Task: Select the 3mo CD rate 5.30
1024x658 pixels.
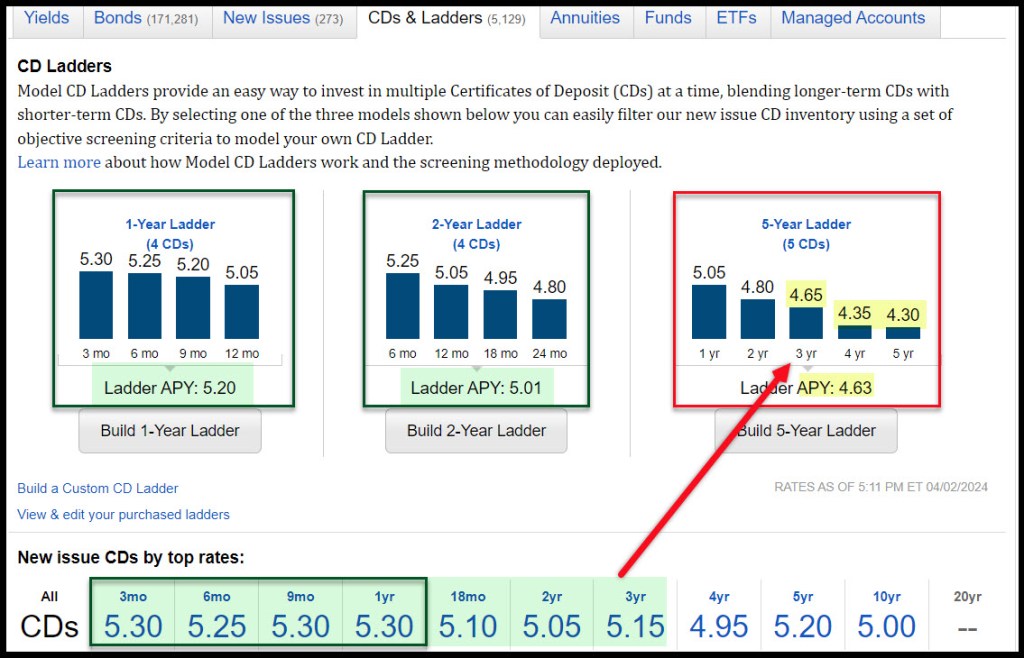Action: 133,626
